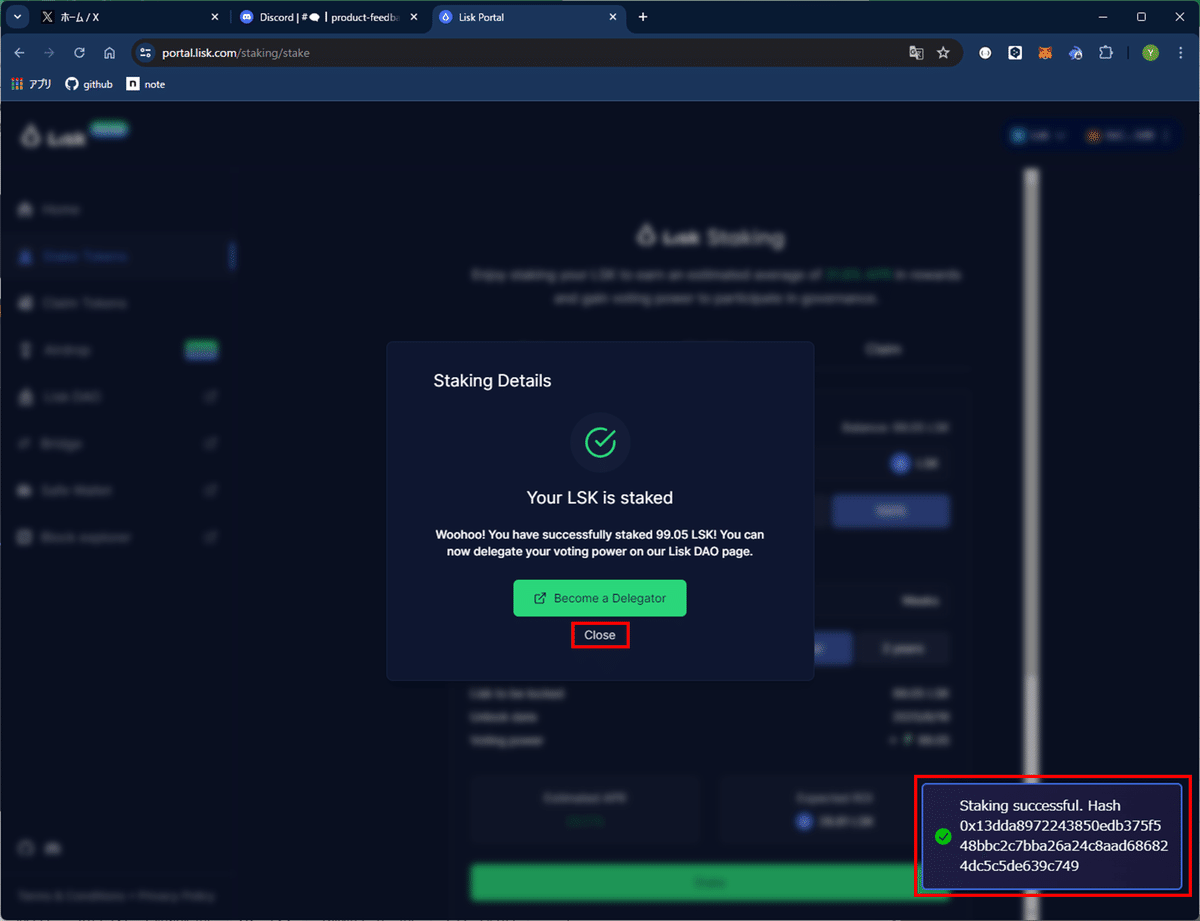Open the note bookmark
The image size is (1200, 921).
(146, 85)
